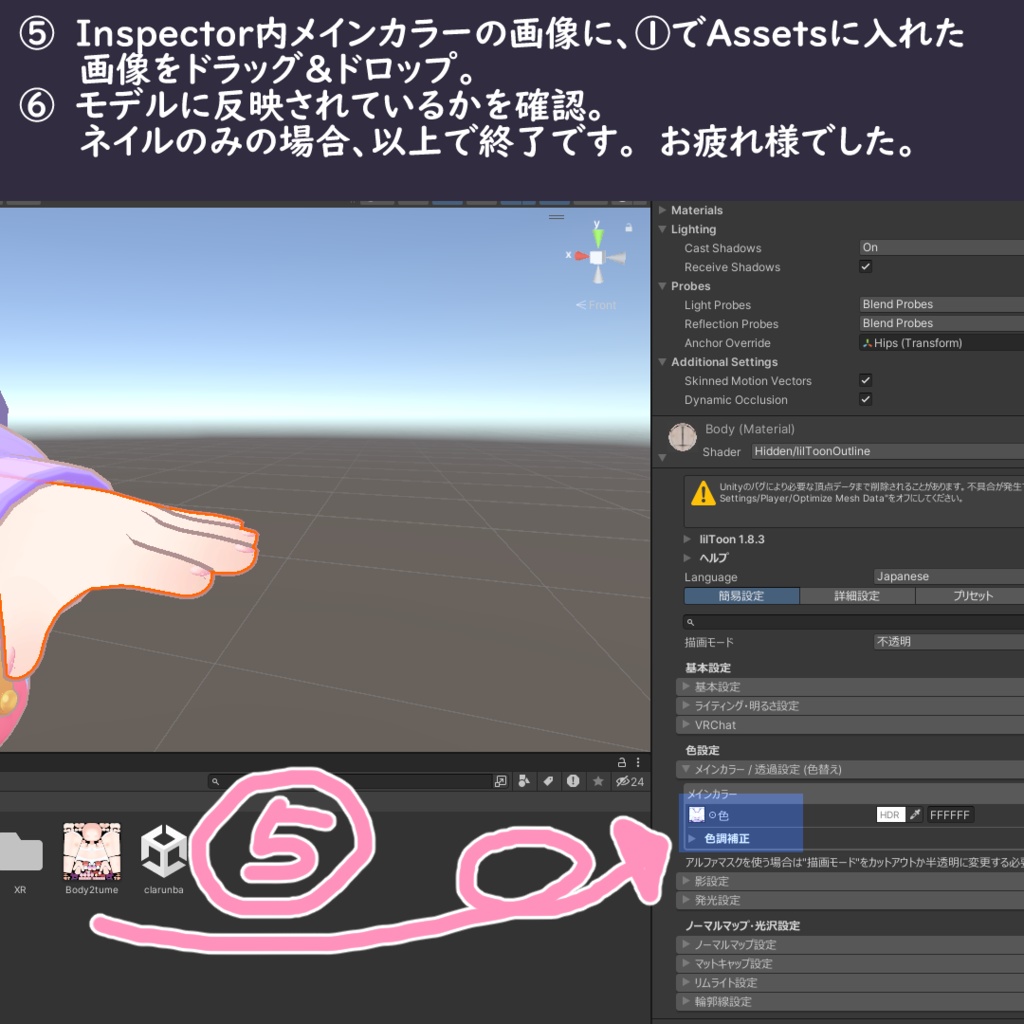Open the Shader dropdown Hidden/lilToonOutline
1024x1024 pixels.
tap(888, 451)
